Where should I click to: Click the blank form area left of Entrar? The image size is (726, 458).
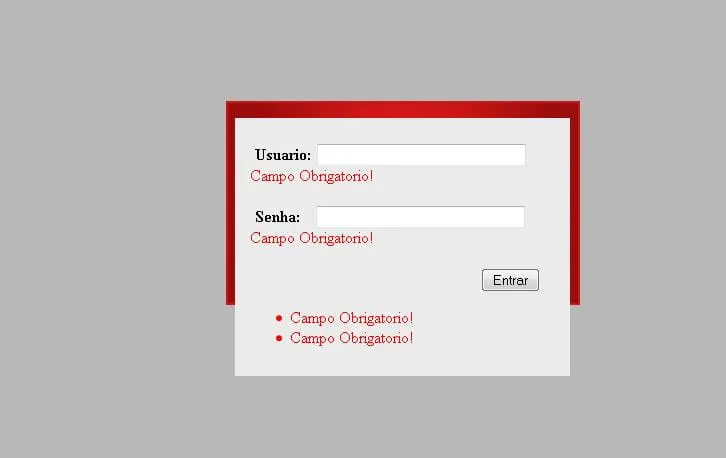[x=359, y=280]
